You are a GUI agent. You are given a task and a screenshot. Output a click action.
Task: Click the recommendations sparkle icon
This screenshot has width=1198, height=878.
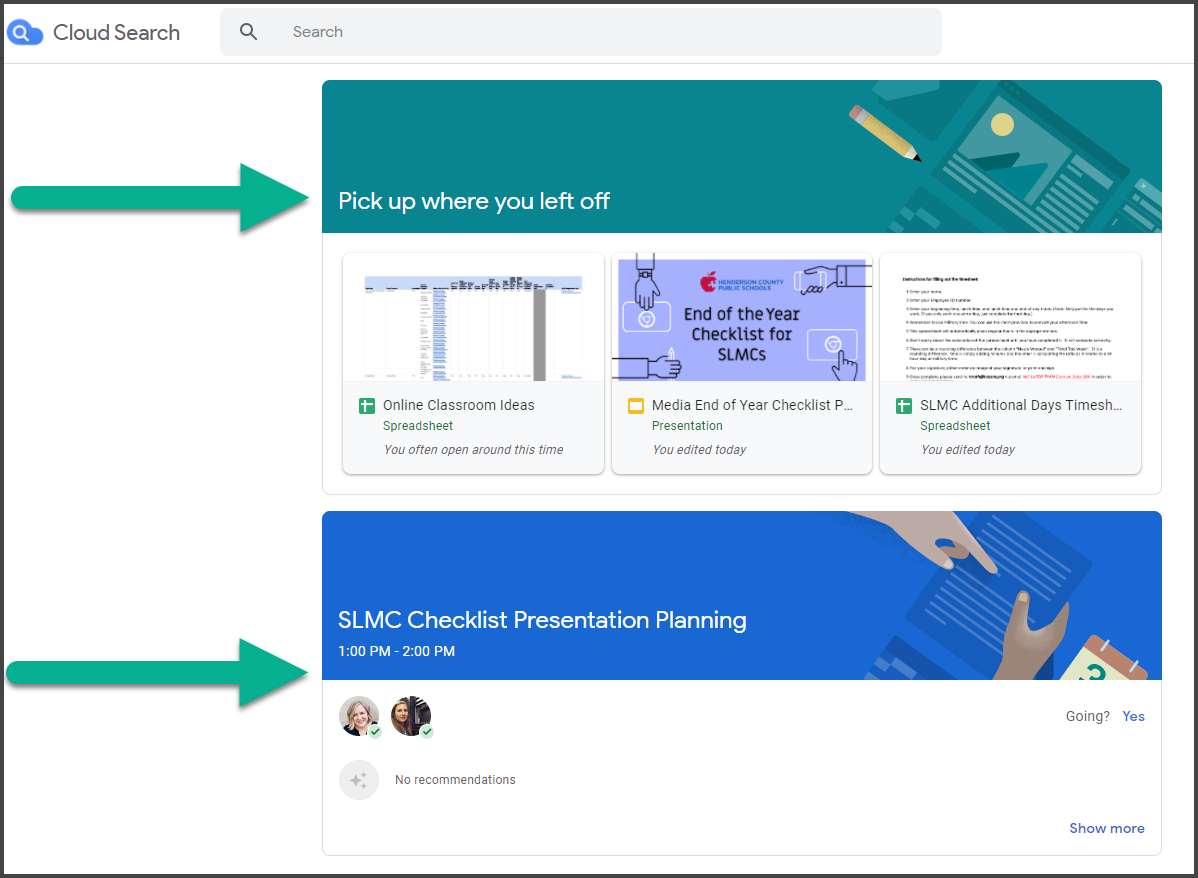[359, 779]
